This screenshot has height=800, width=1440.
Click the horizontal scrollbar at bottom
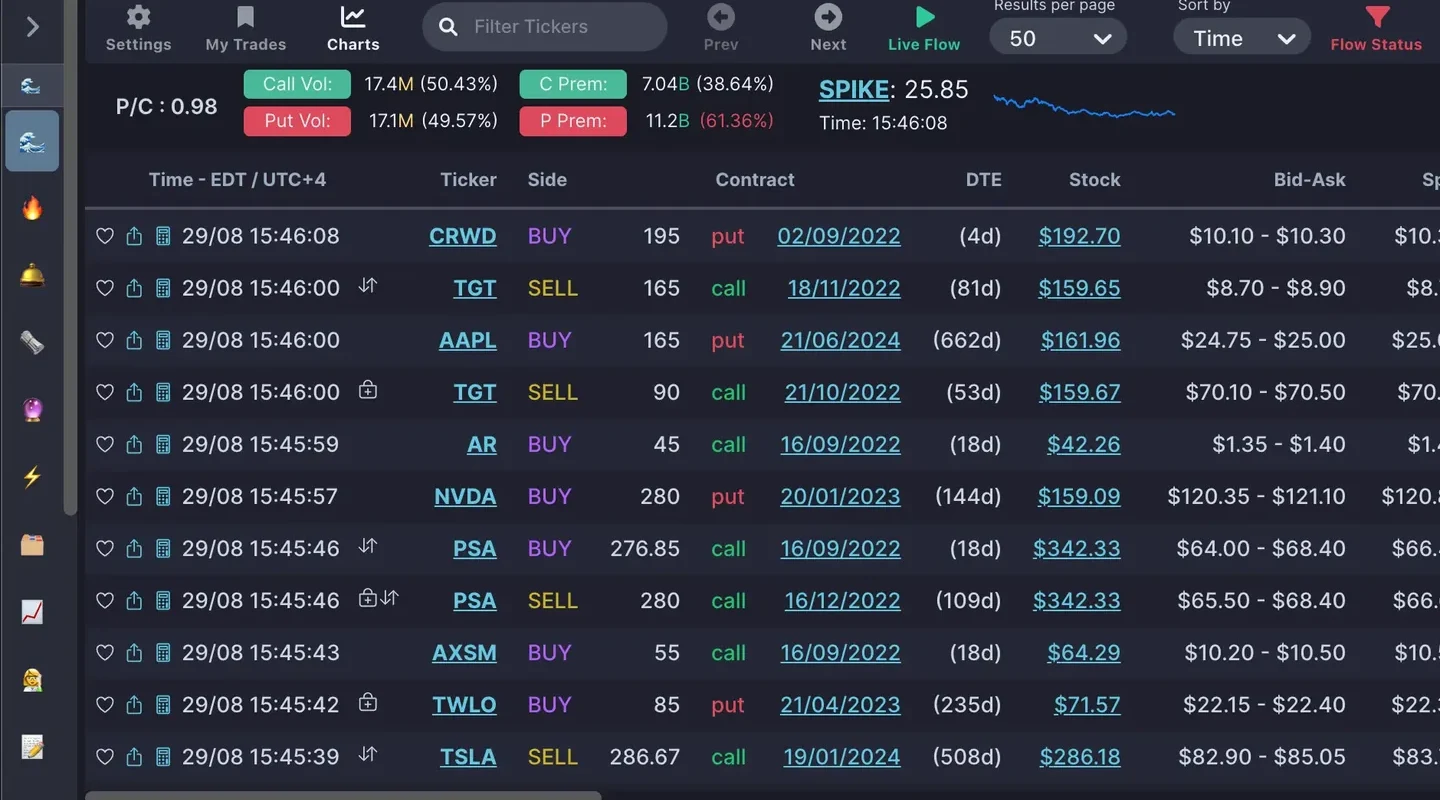343,796
